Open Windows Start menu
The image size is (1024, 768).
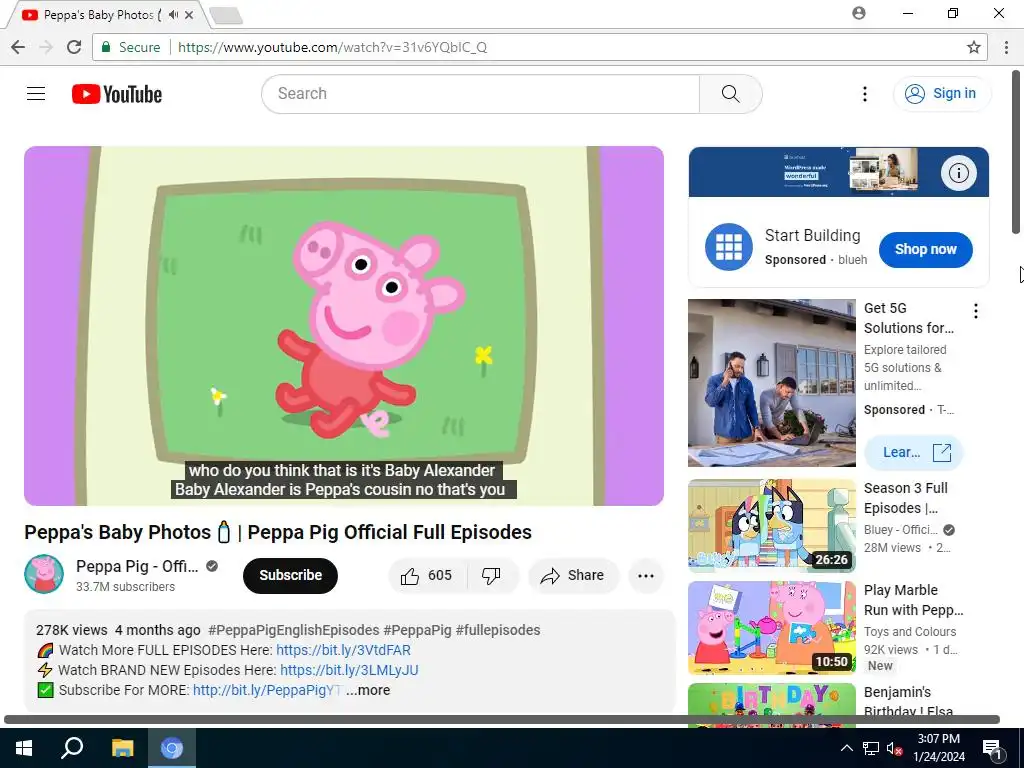(24, 748)
